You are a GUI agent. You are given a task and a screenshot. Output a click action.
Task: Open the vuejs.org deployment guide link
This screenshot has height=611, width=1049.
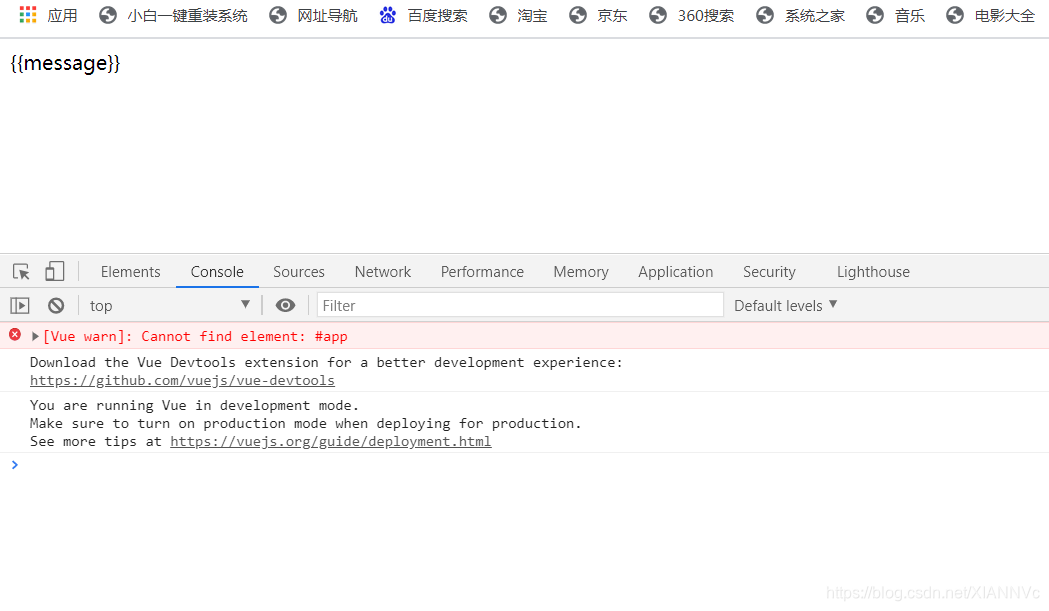tap(330, 441)
